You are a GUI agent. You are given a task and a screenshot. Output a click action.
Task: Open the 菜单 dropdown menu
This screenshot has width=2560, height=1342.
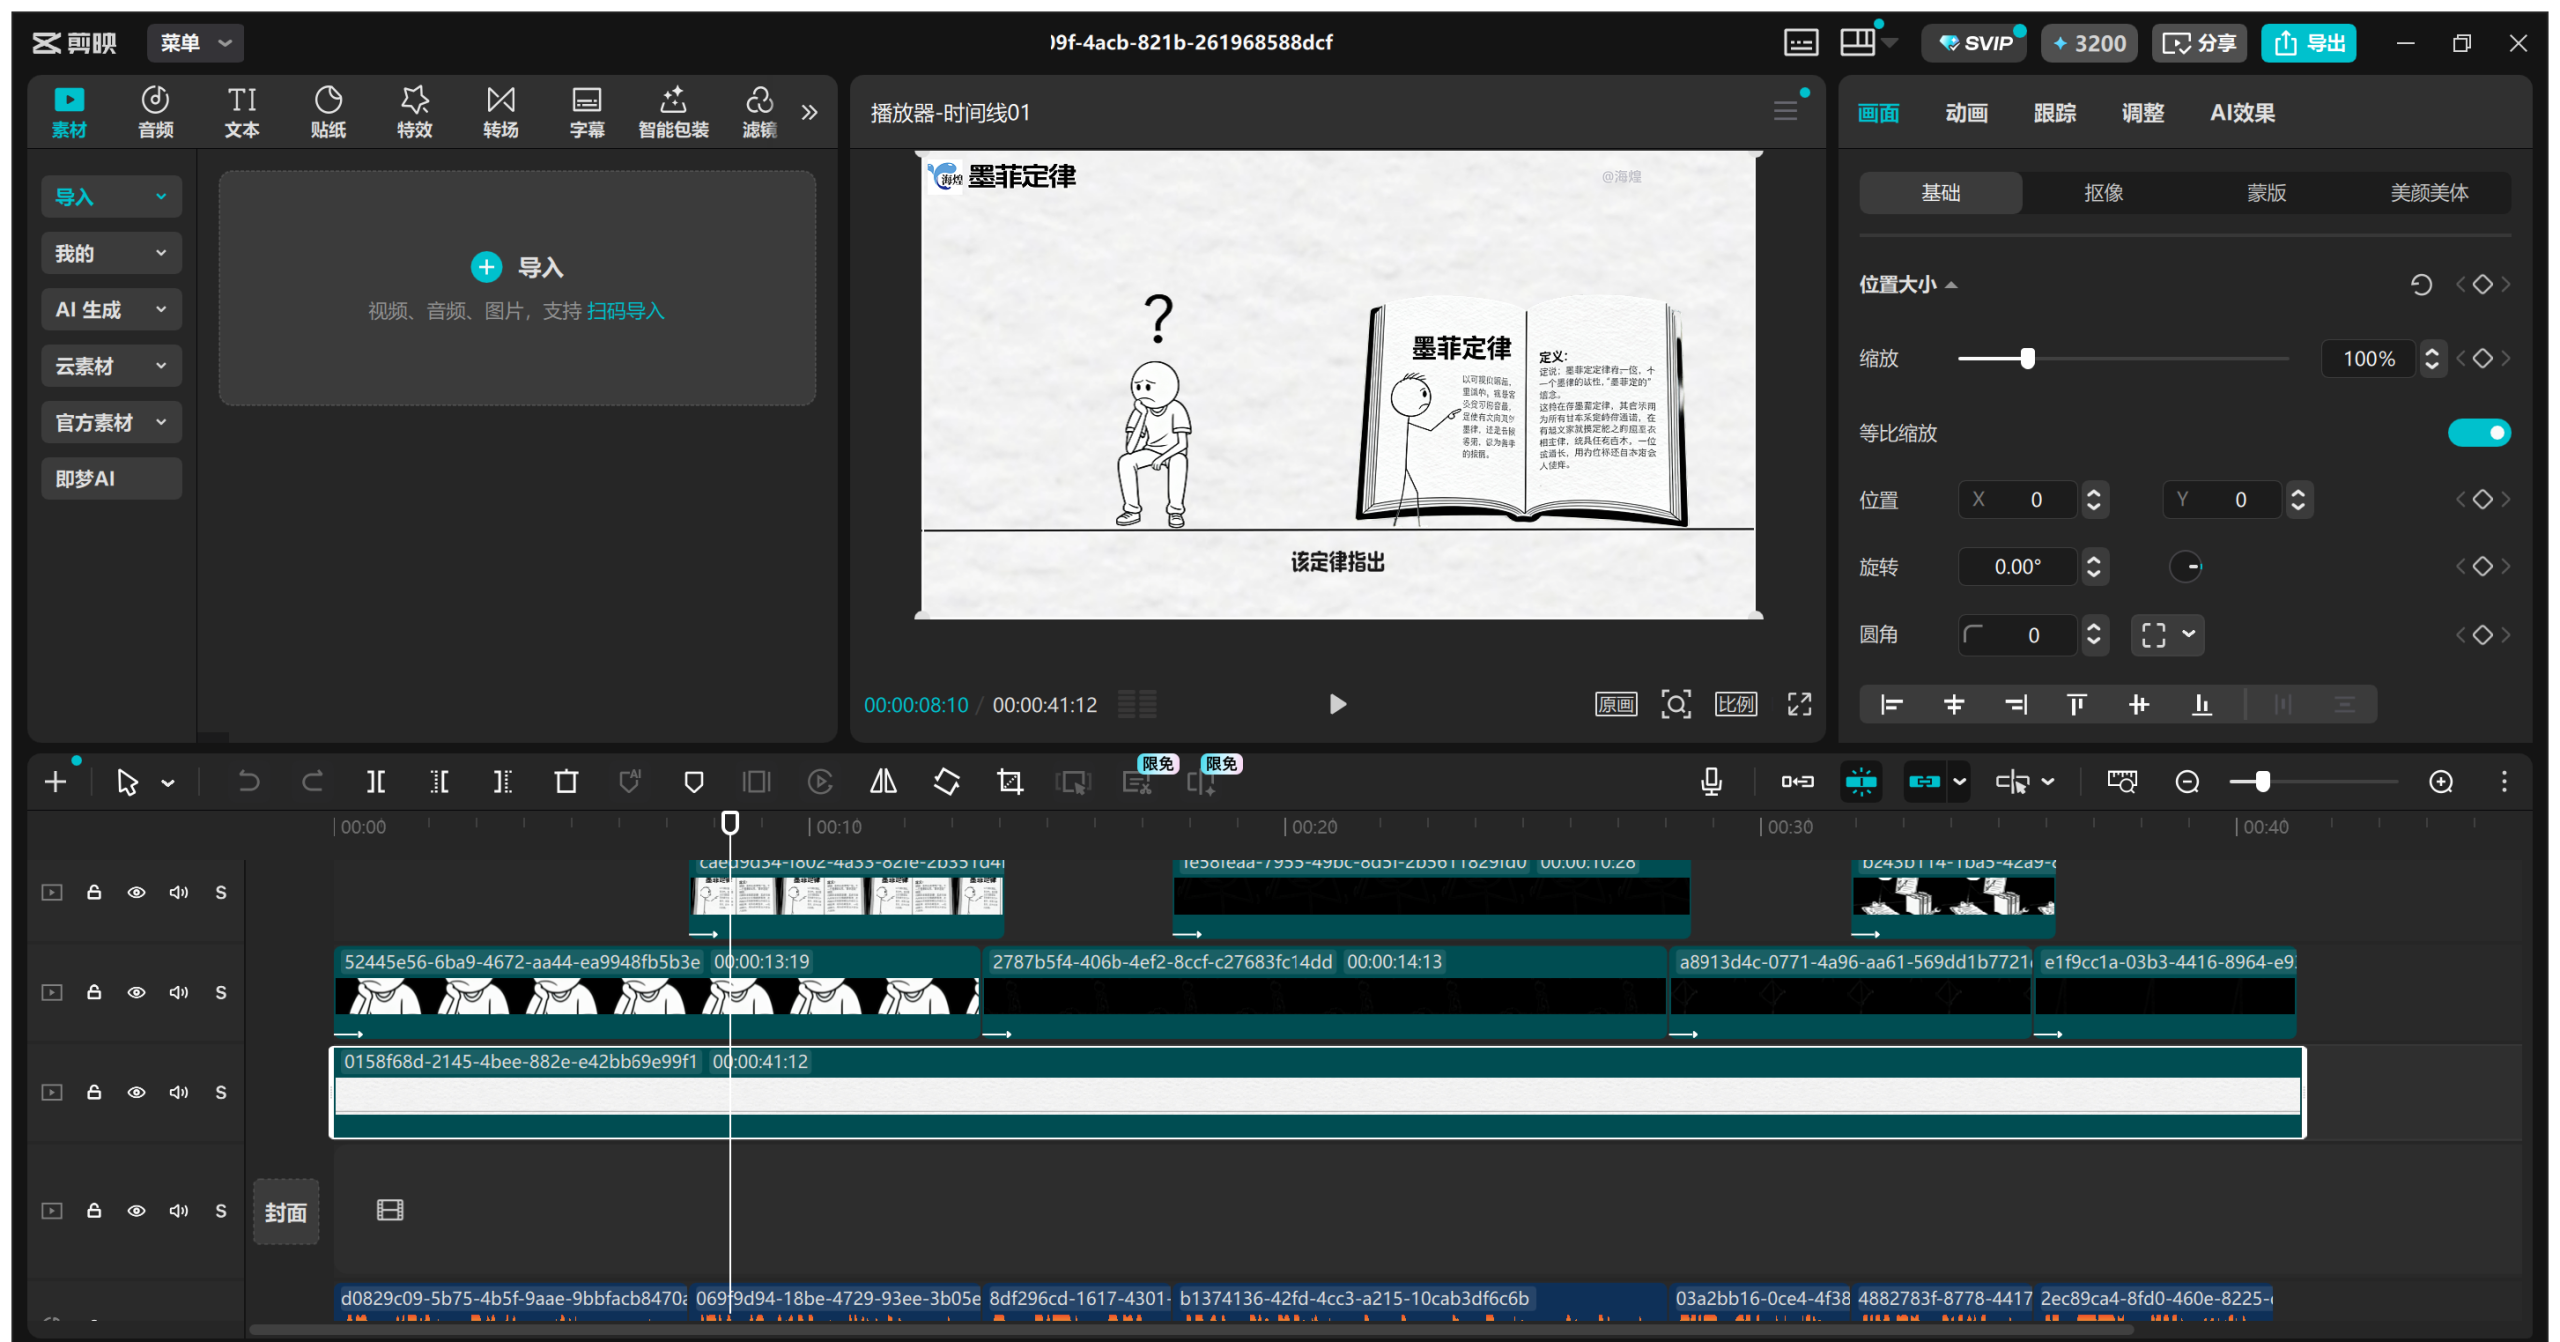coord(196,43)
